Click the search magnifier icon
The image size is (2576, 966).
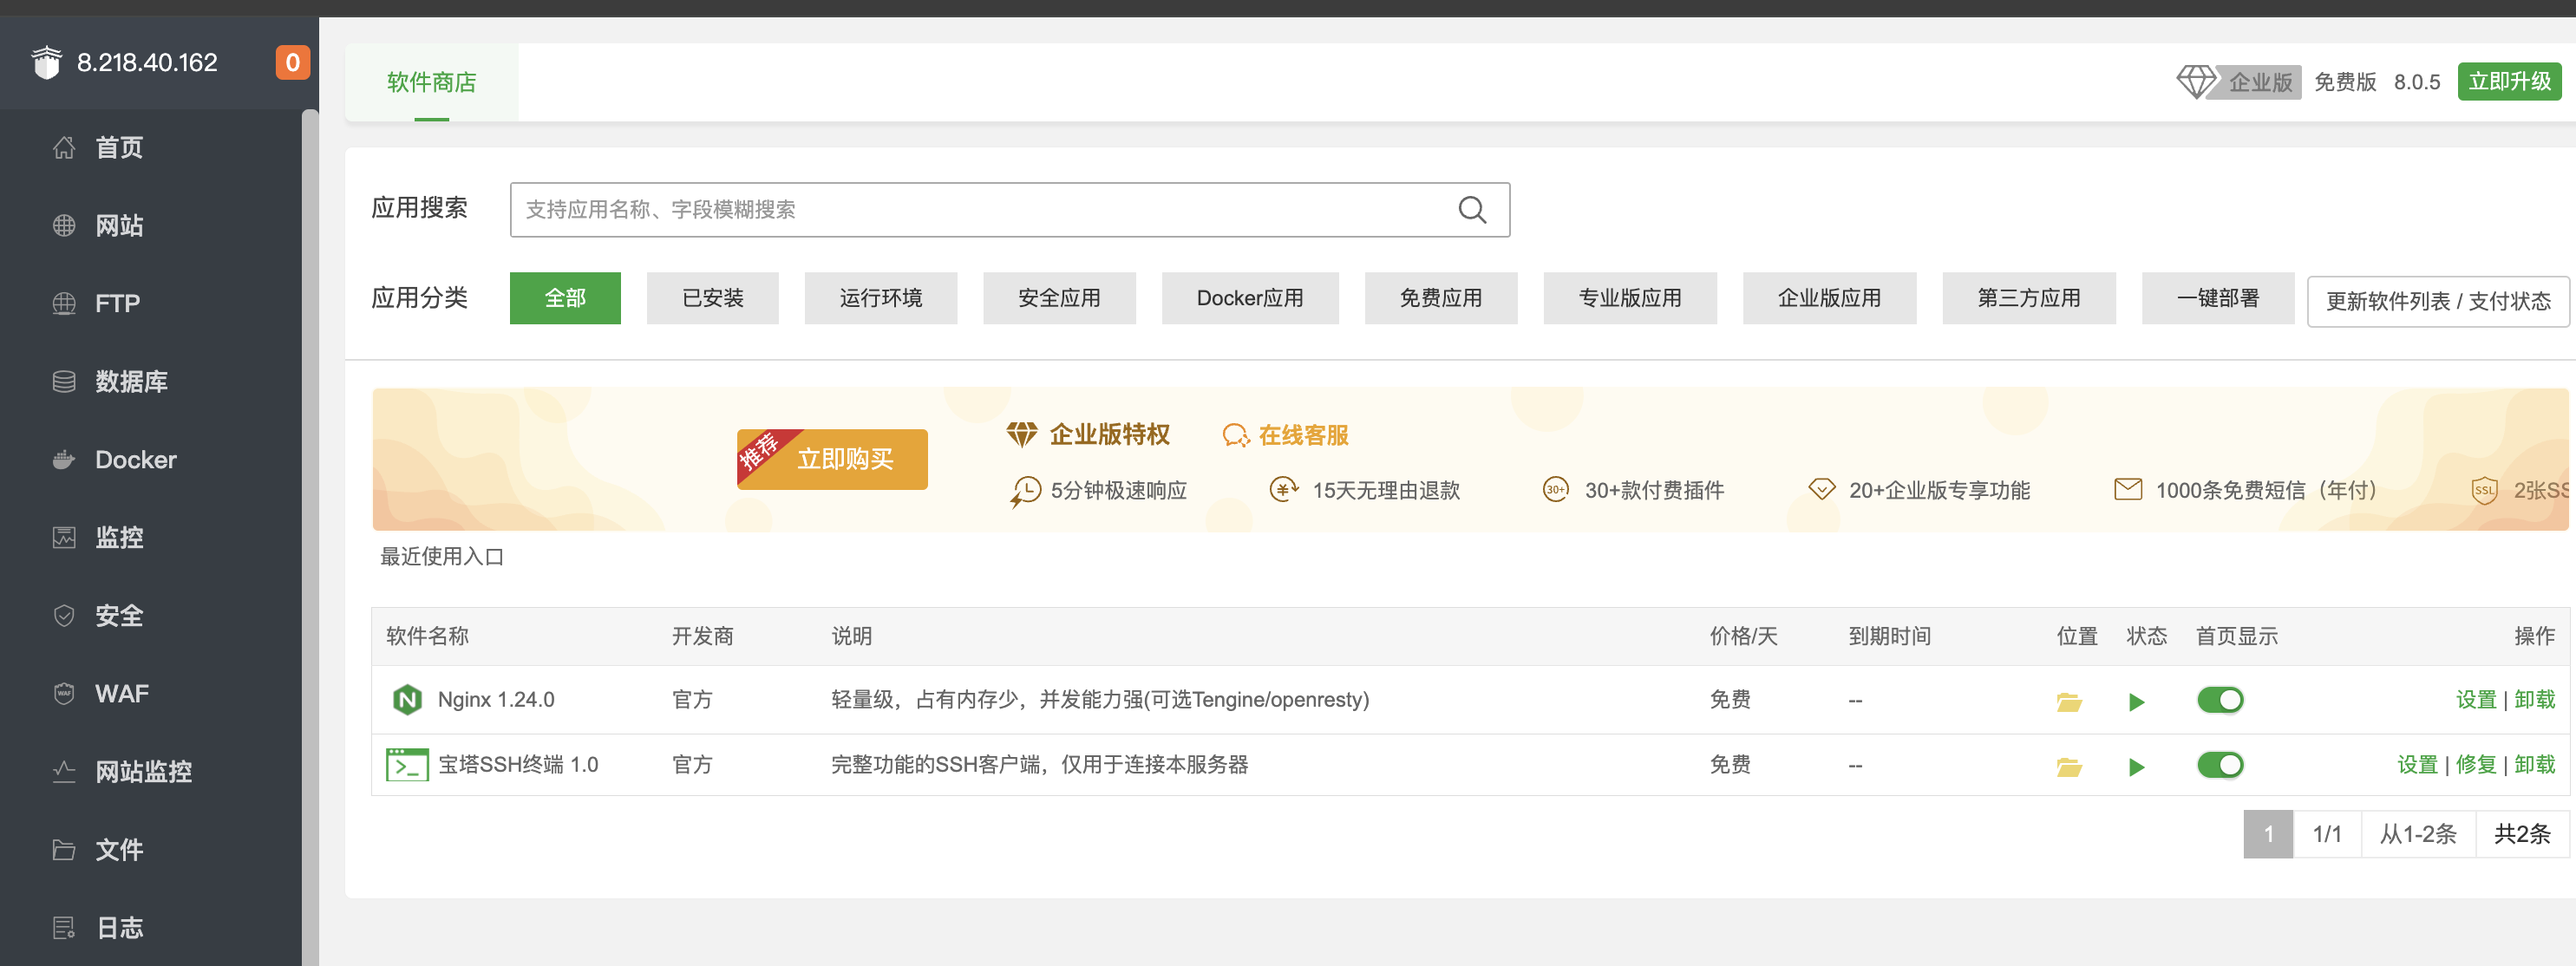(x=1472, y=210)
